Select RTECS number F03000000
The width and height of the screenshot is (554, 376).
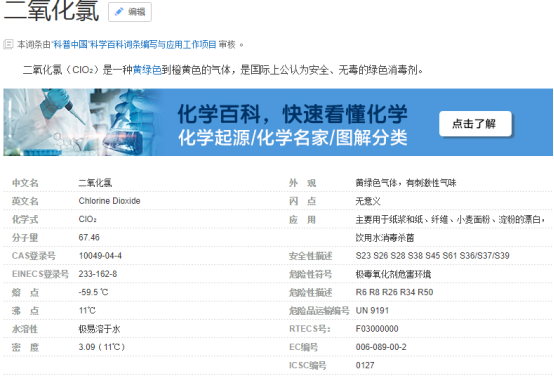pyautogui.click(x=377, y=329)
